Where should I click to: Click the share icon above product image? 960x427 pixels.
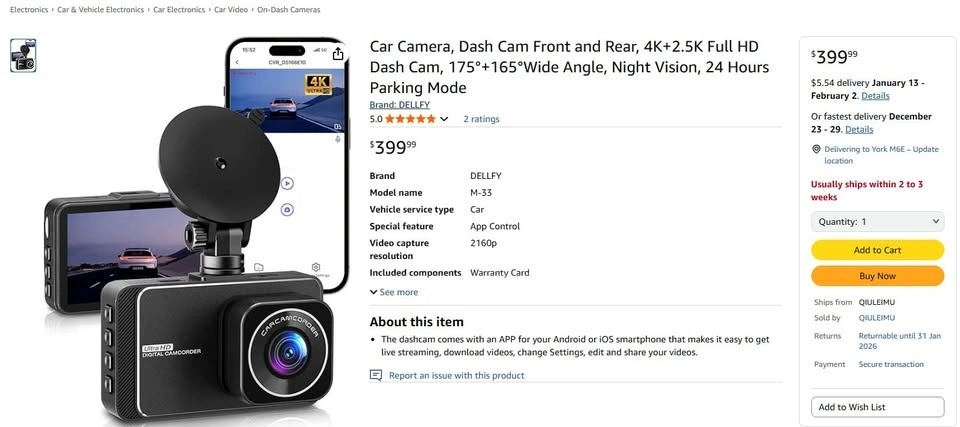[337, 54]
